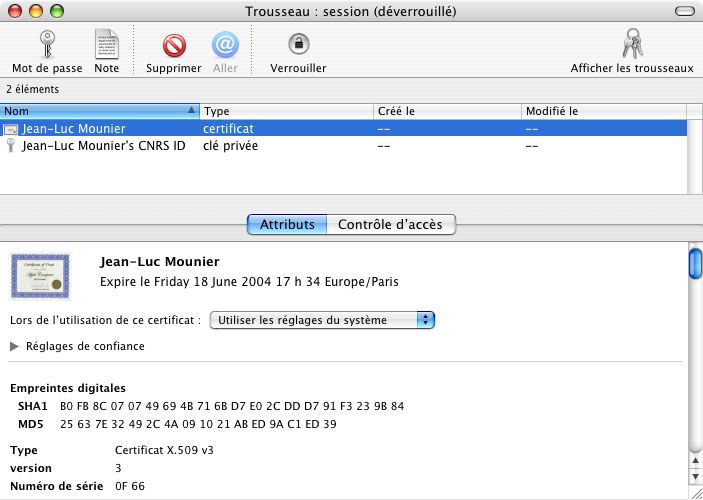This screenshot has height=500, width=703.
Task: Click the Aller @ icon
Action: coord(225,44)
